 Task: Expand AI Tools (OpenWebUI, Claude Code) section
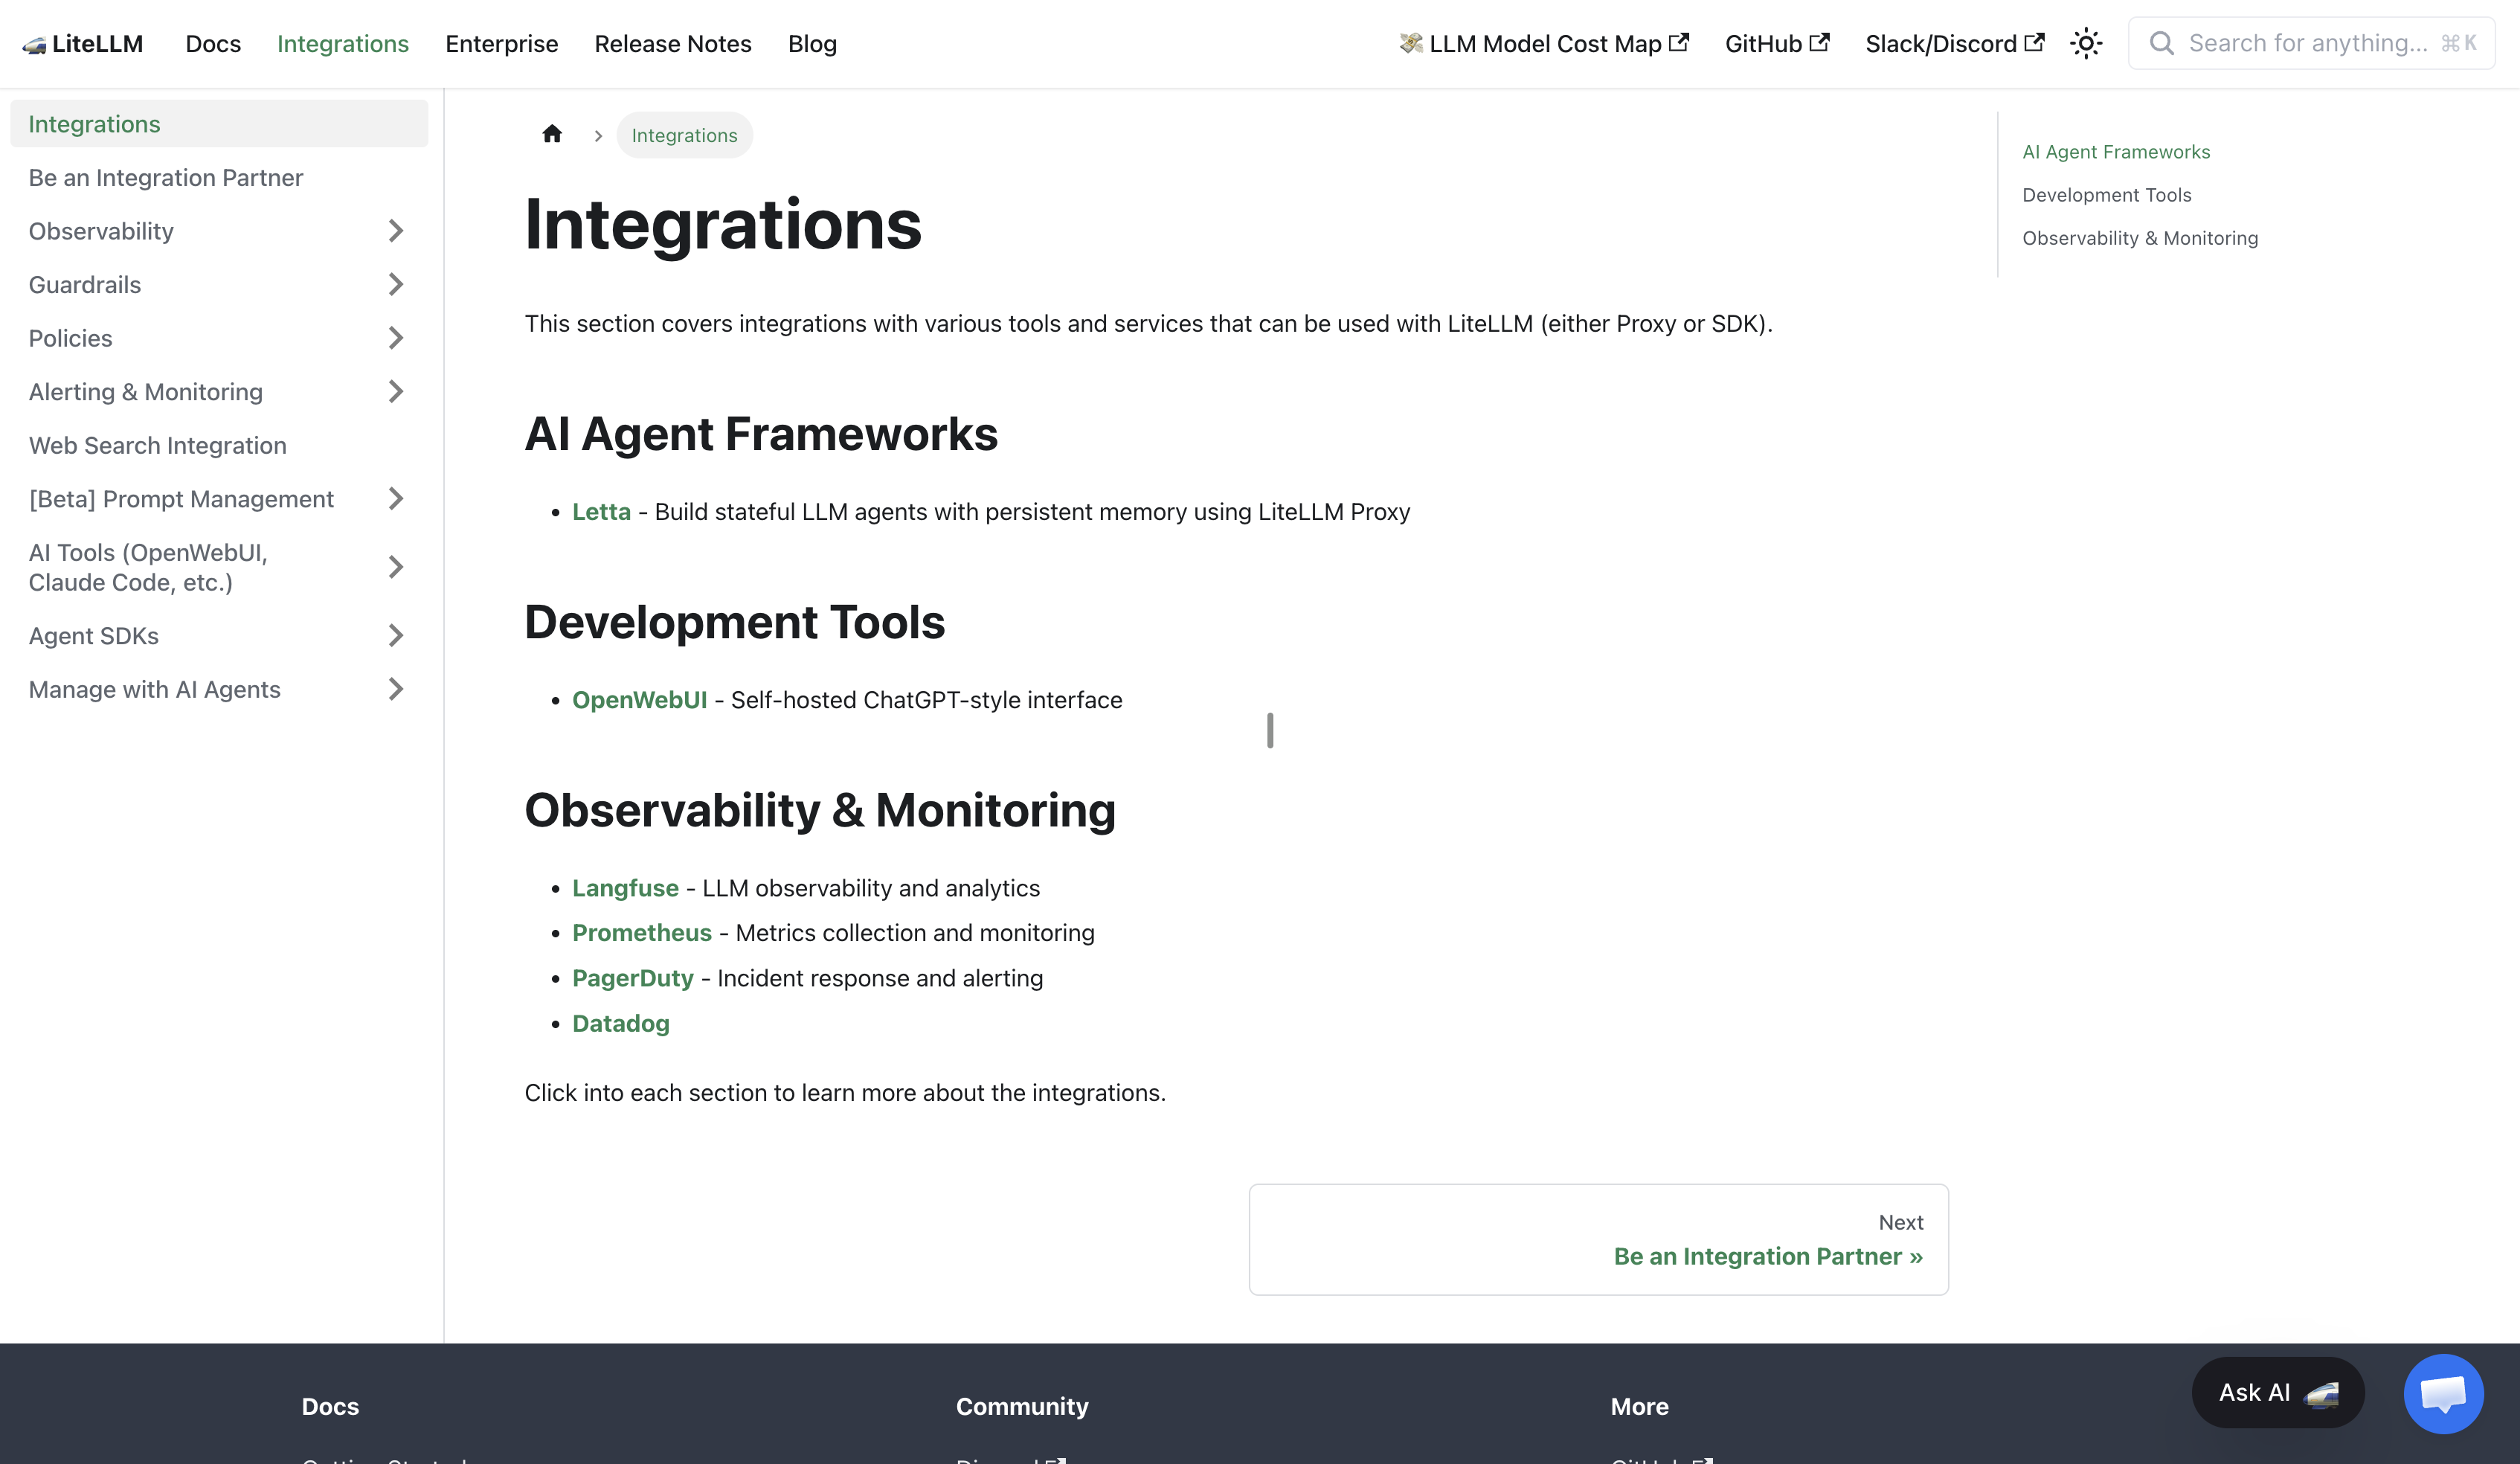(x=396, y=567)
